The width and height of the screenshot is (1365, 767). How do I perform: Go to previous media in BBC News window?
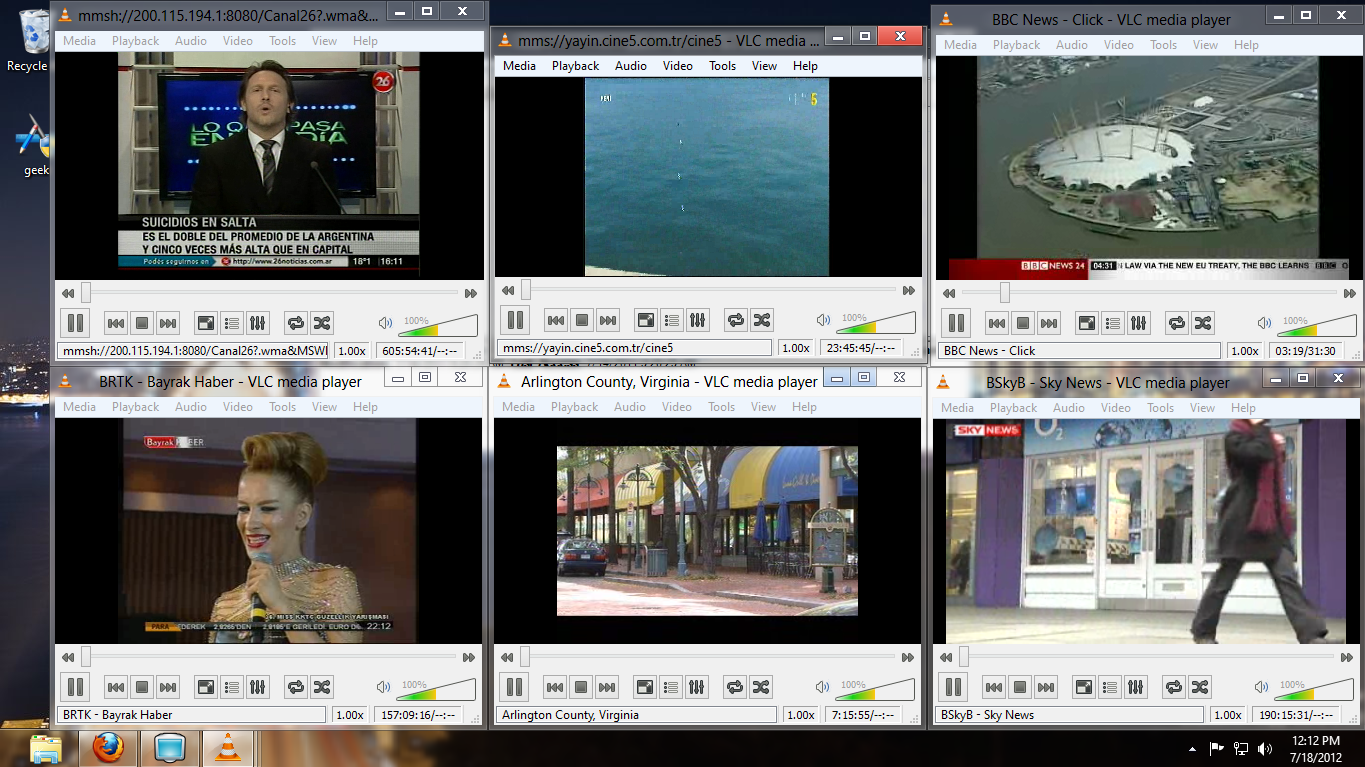click(x=996, y=323)
